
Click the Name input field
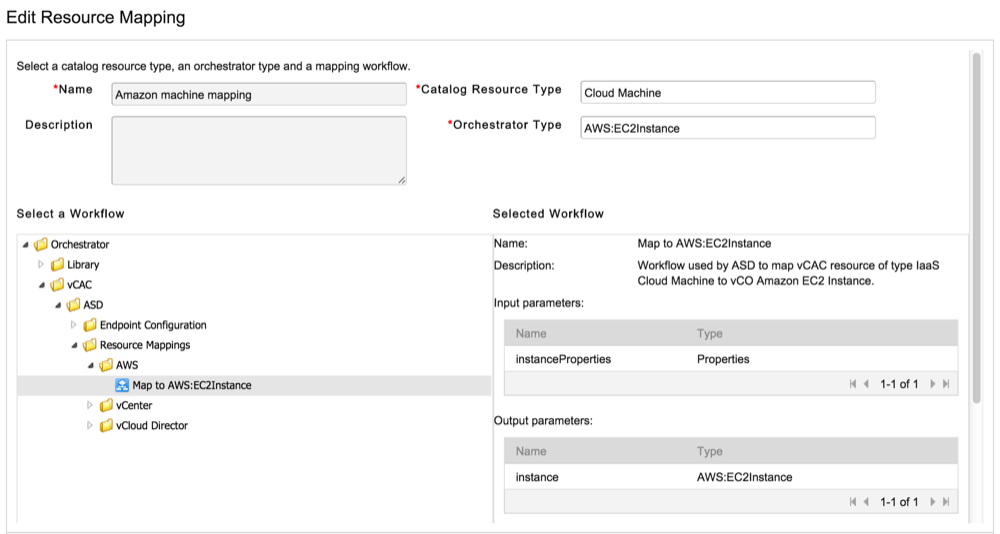[258, 94]
